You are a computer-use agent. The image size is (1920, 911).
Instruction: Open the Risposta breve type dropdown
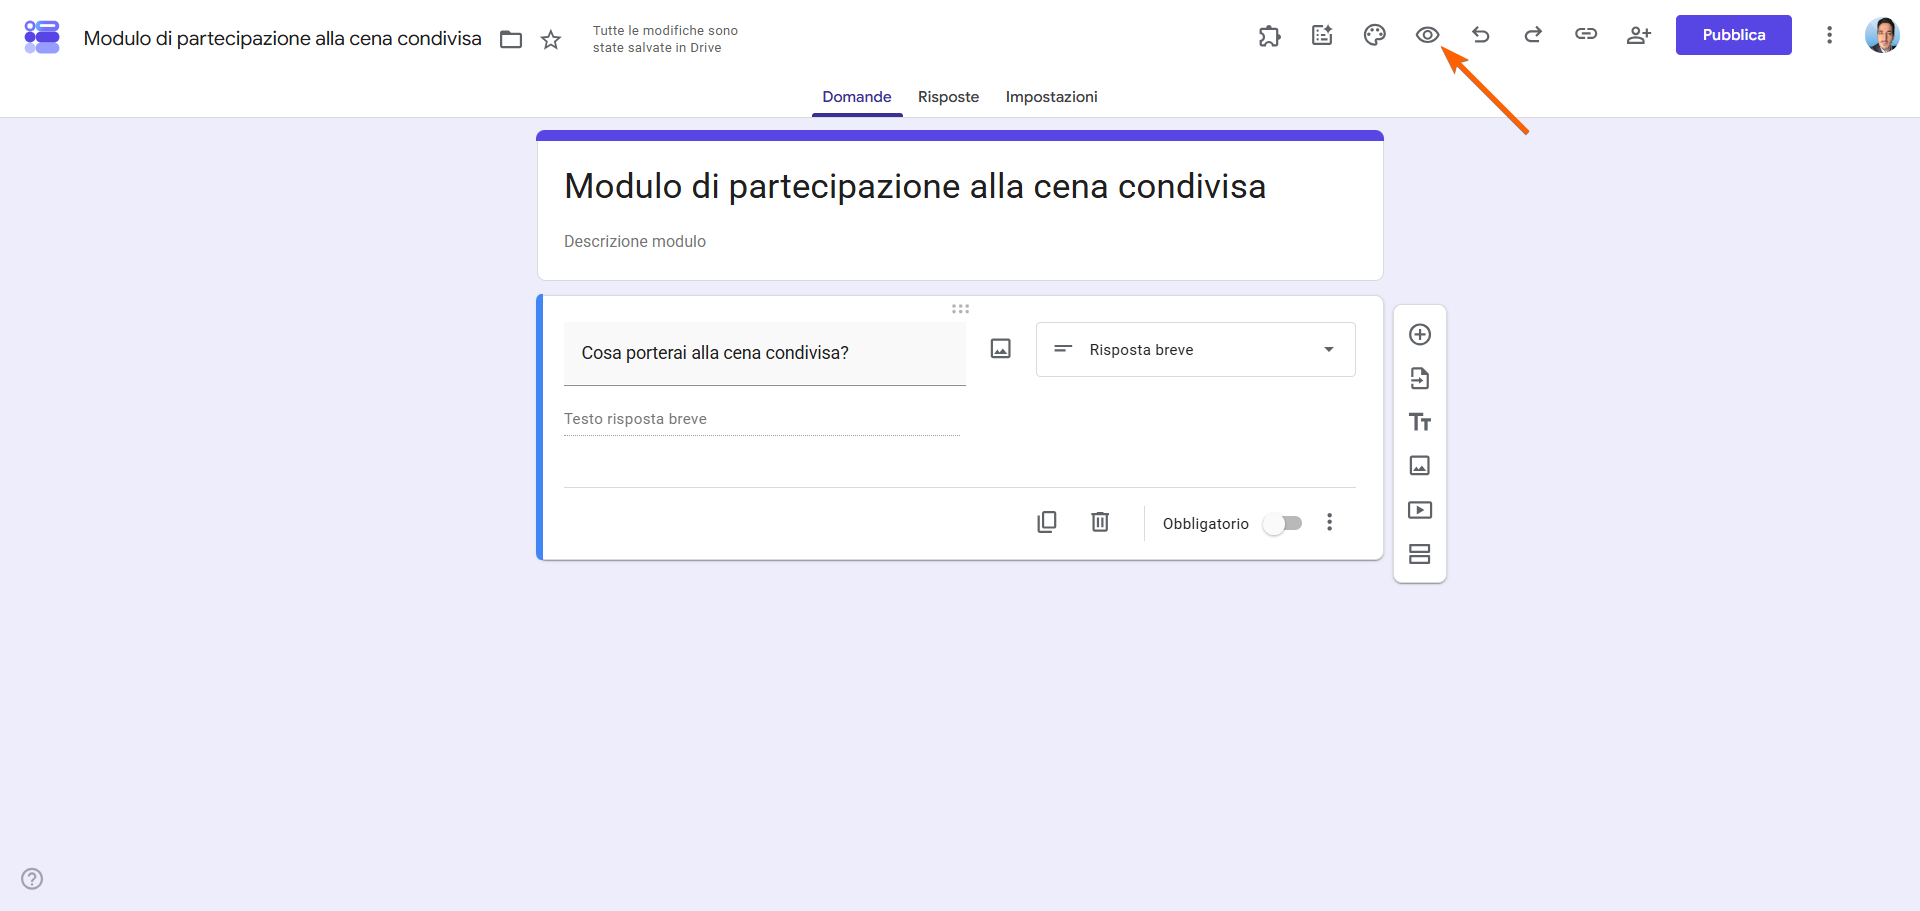pos(1196,349)
